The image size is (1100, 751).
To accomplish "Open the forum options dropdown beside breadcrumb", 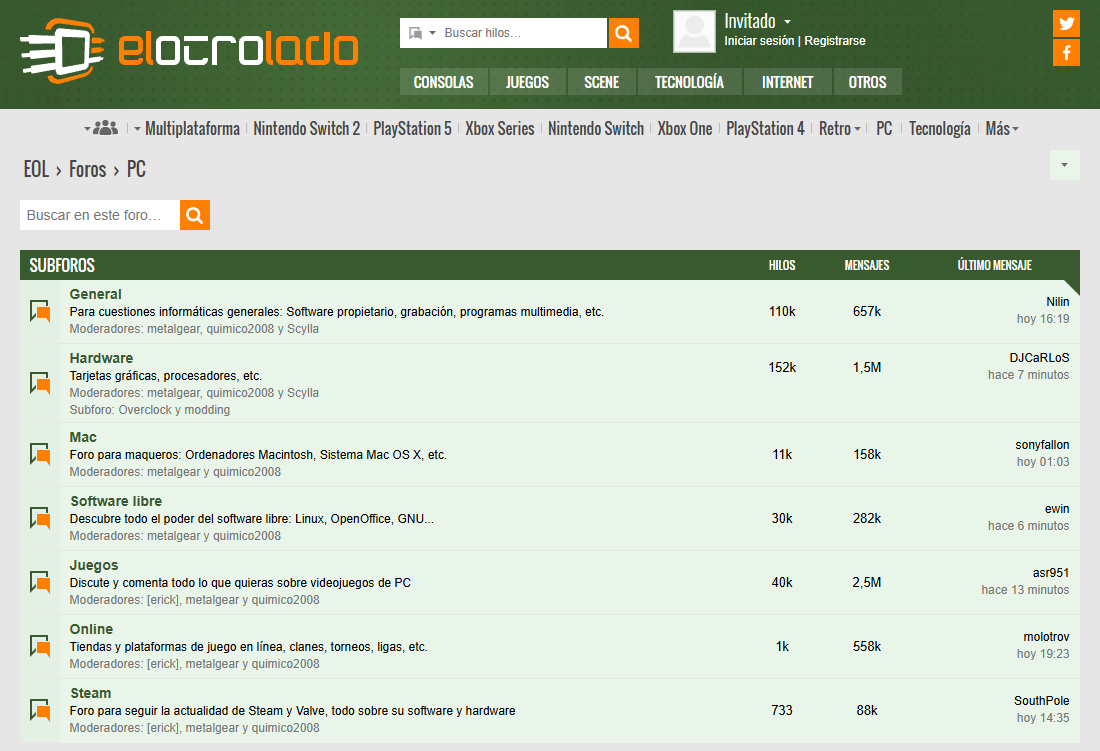I will click(1064, 165).
